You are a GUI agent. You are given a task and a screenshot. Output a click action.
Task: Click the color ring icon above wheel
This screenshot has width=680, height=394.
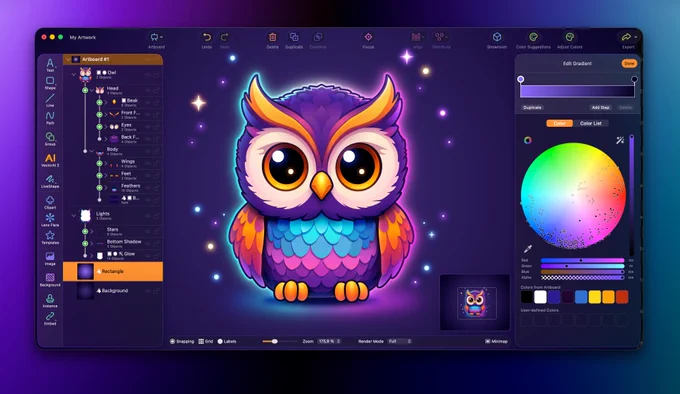point(528,140)
